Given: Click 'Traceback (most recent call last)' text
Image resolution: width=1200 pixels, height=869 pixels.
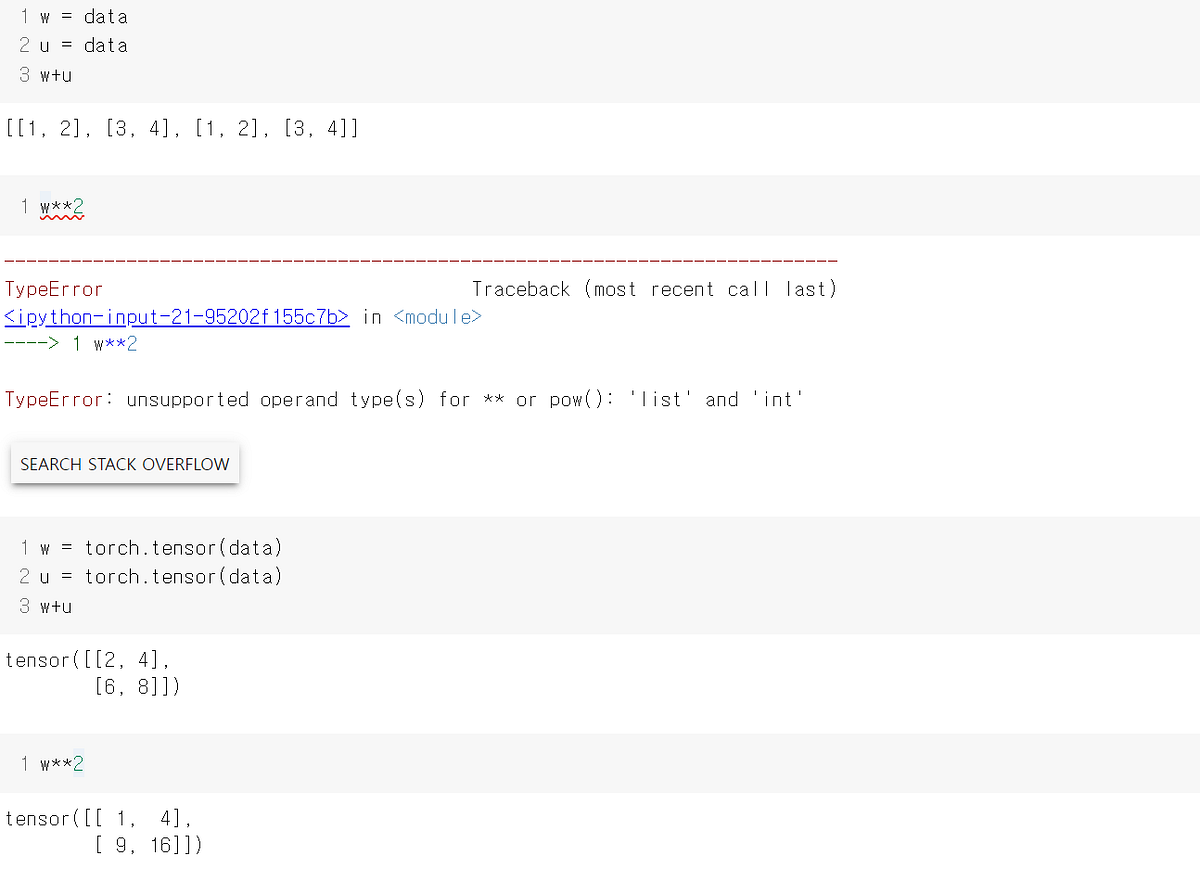Looking at the screenshot, I should pos(654,289).
